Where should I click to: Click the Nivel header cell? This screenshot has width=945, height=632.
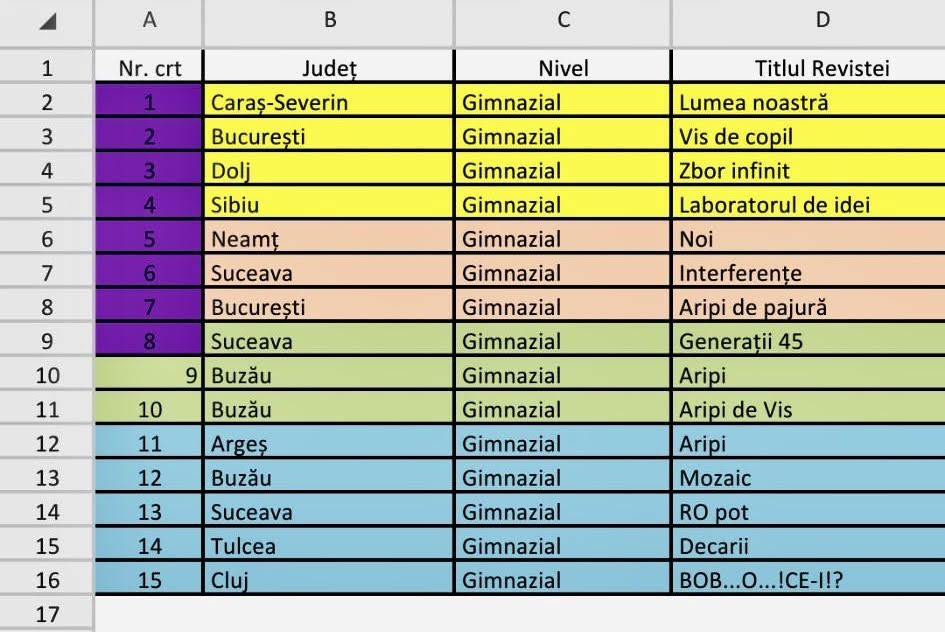click(x=563, y=67)
